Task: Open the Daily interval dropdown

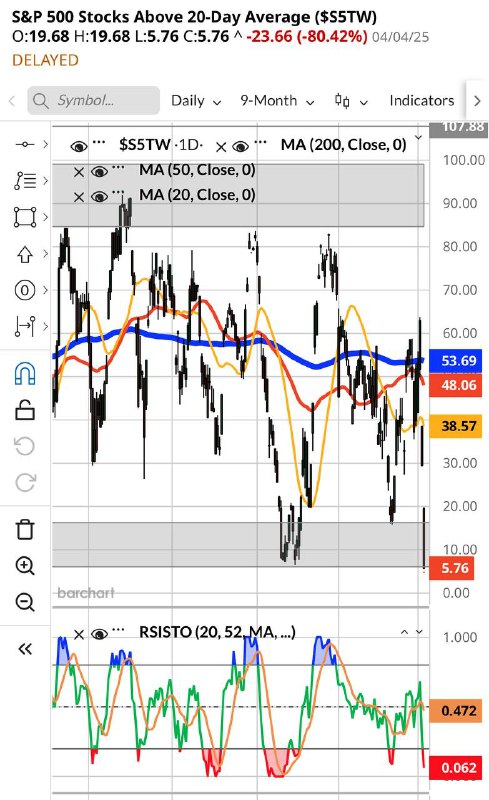Action: click(196, 101)
